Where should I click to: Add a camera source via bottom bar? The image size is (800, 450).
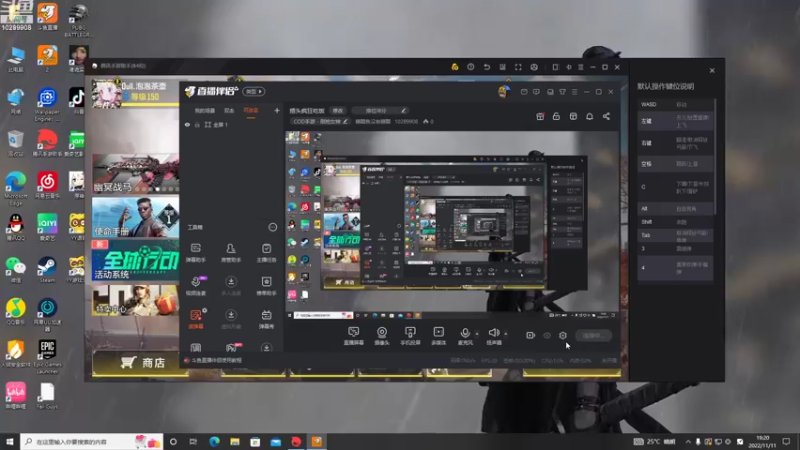tap(382, 336)
